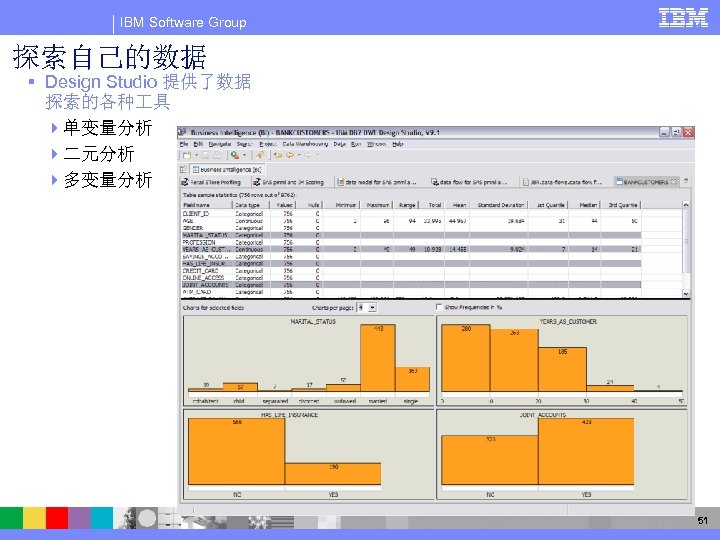
Task: Sort by the 3rd Quartile column header
Action: click(621, 205)
